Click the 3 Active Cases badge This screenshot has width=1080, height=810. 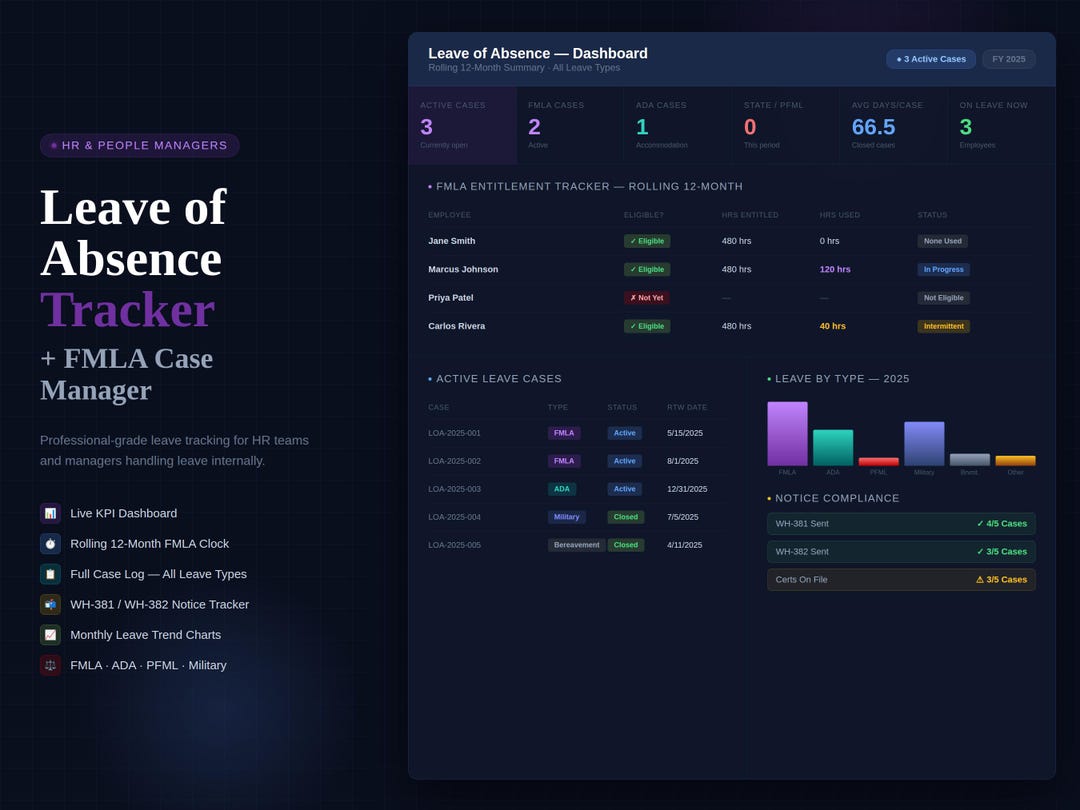click(931, 59)
